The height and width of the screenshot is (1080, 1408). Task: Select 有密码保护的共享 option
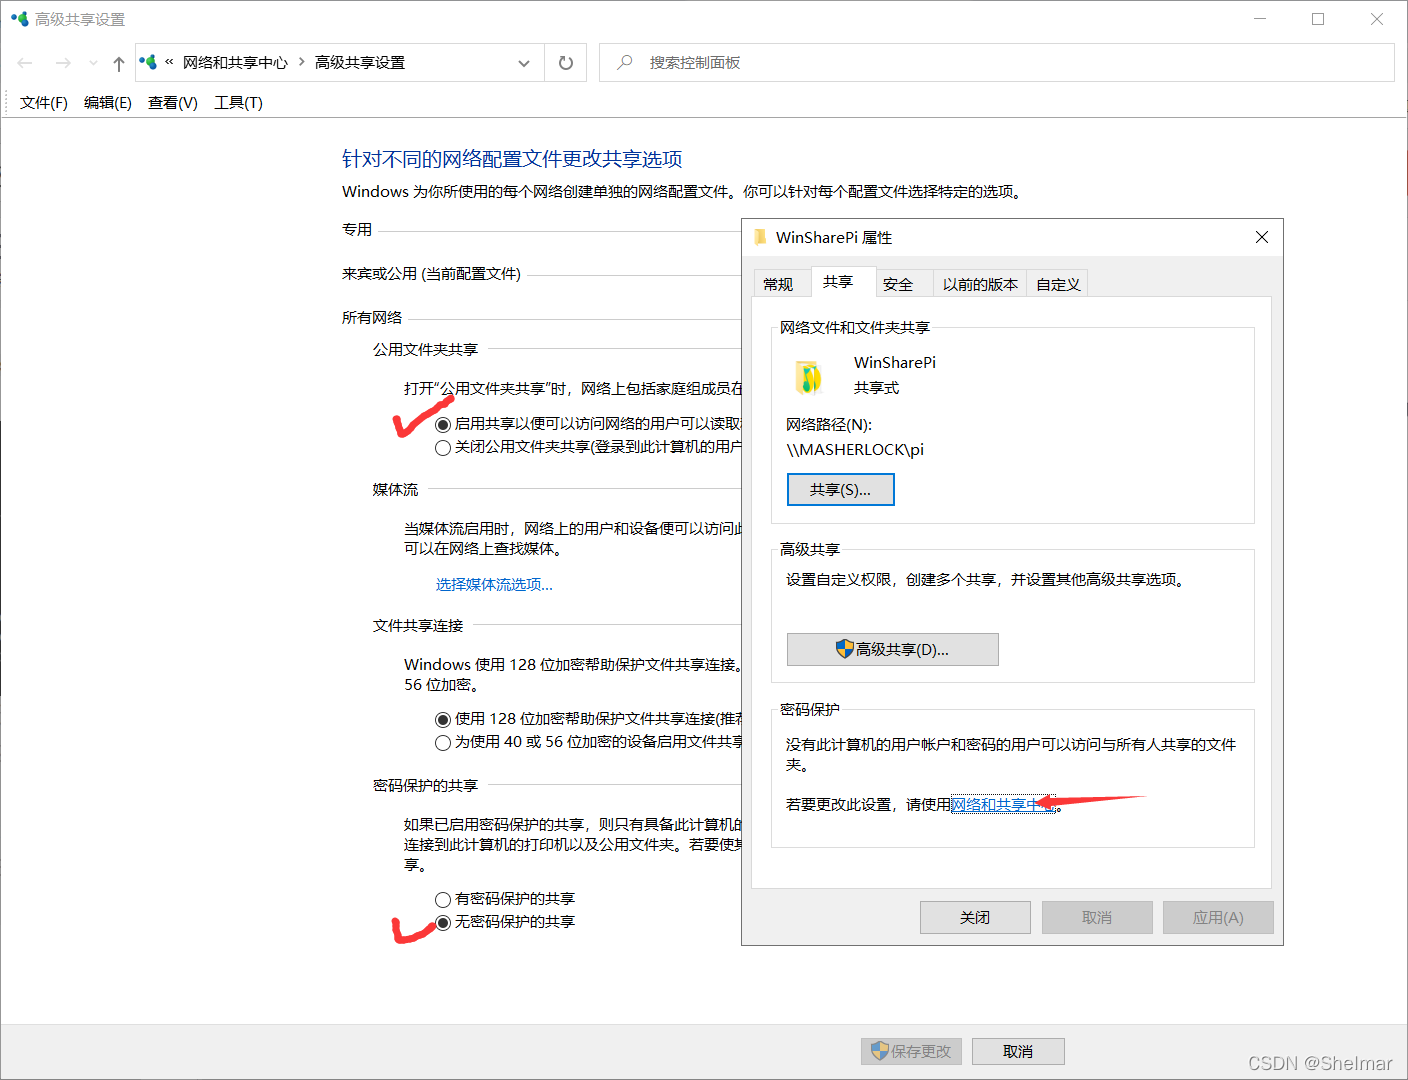point(443,899)
